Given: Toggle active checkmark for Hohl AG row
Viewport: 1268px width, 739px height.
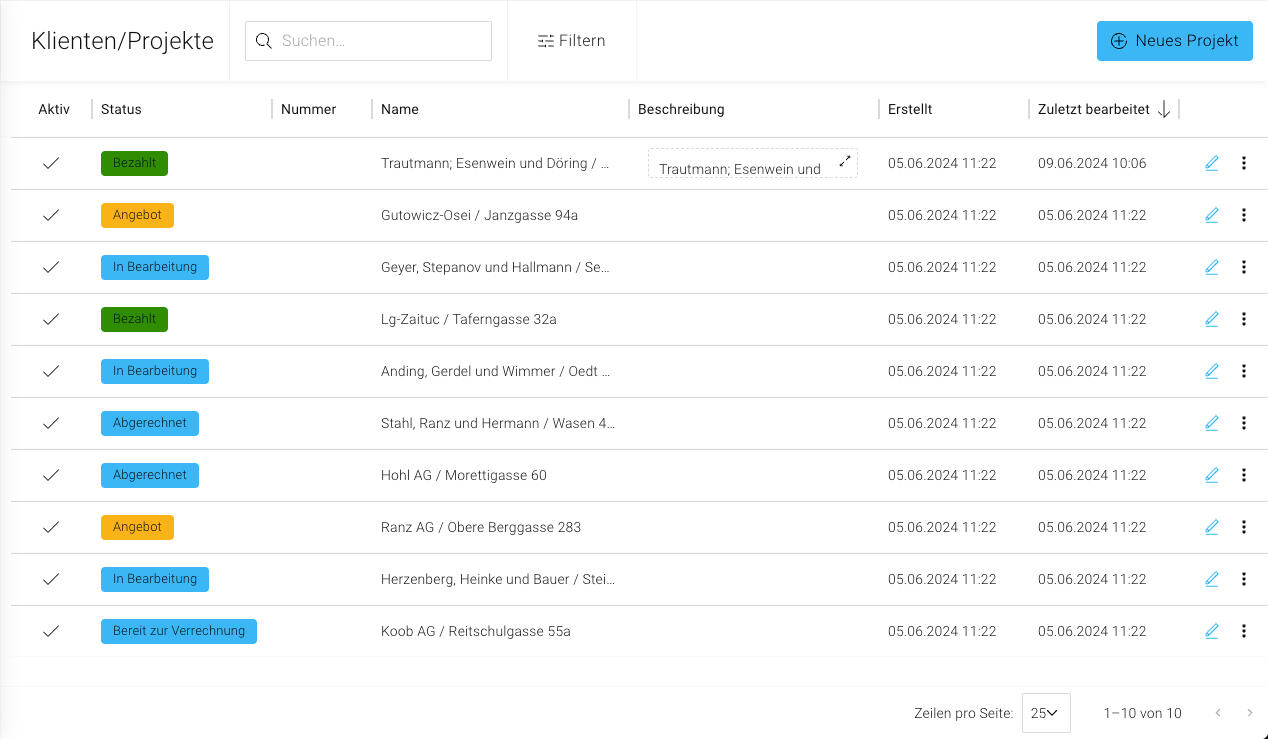Looking at the screenshot, I should [x=51, y=475].
